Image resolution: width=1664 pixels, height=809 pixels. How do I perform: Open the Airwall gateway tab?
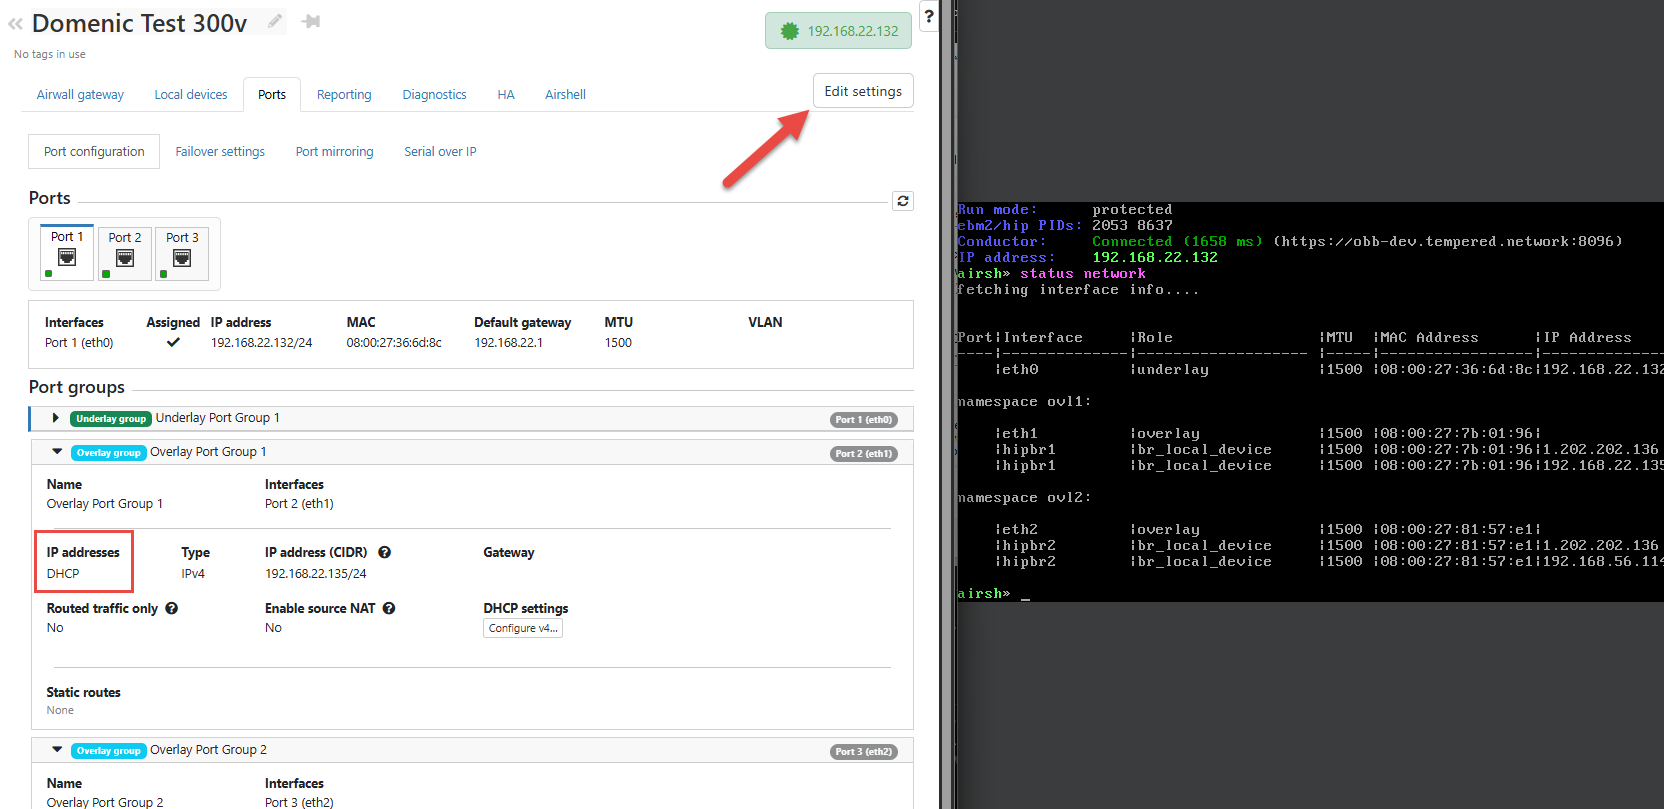80,95
